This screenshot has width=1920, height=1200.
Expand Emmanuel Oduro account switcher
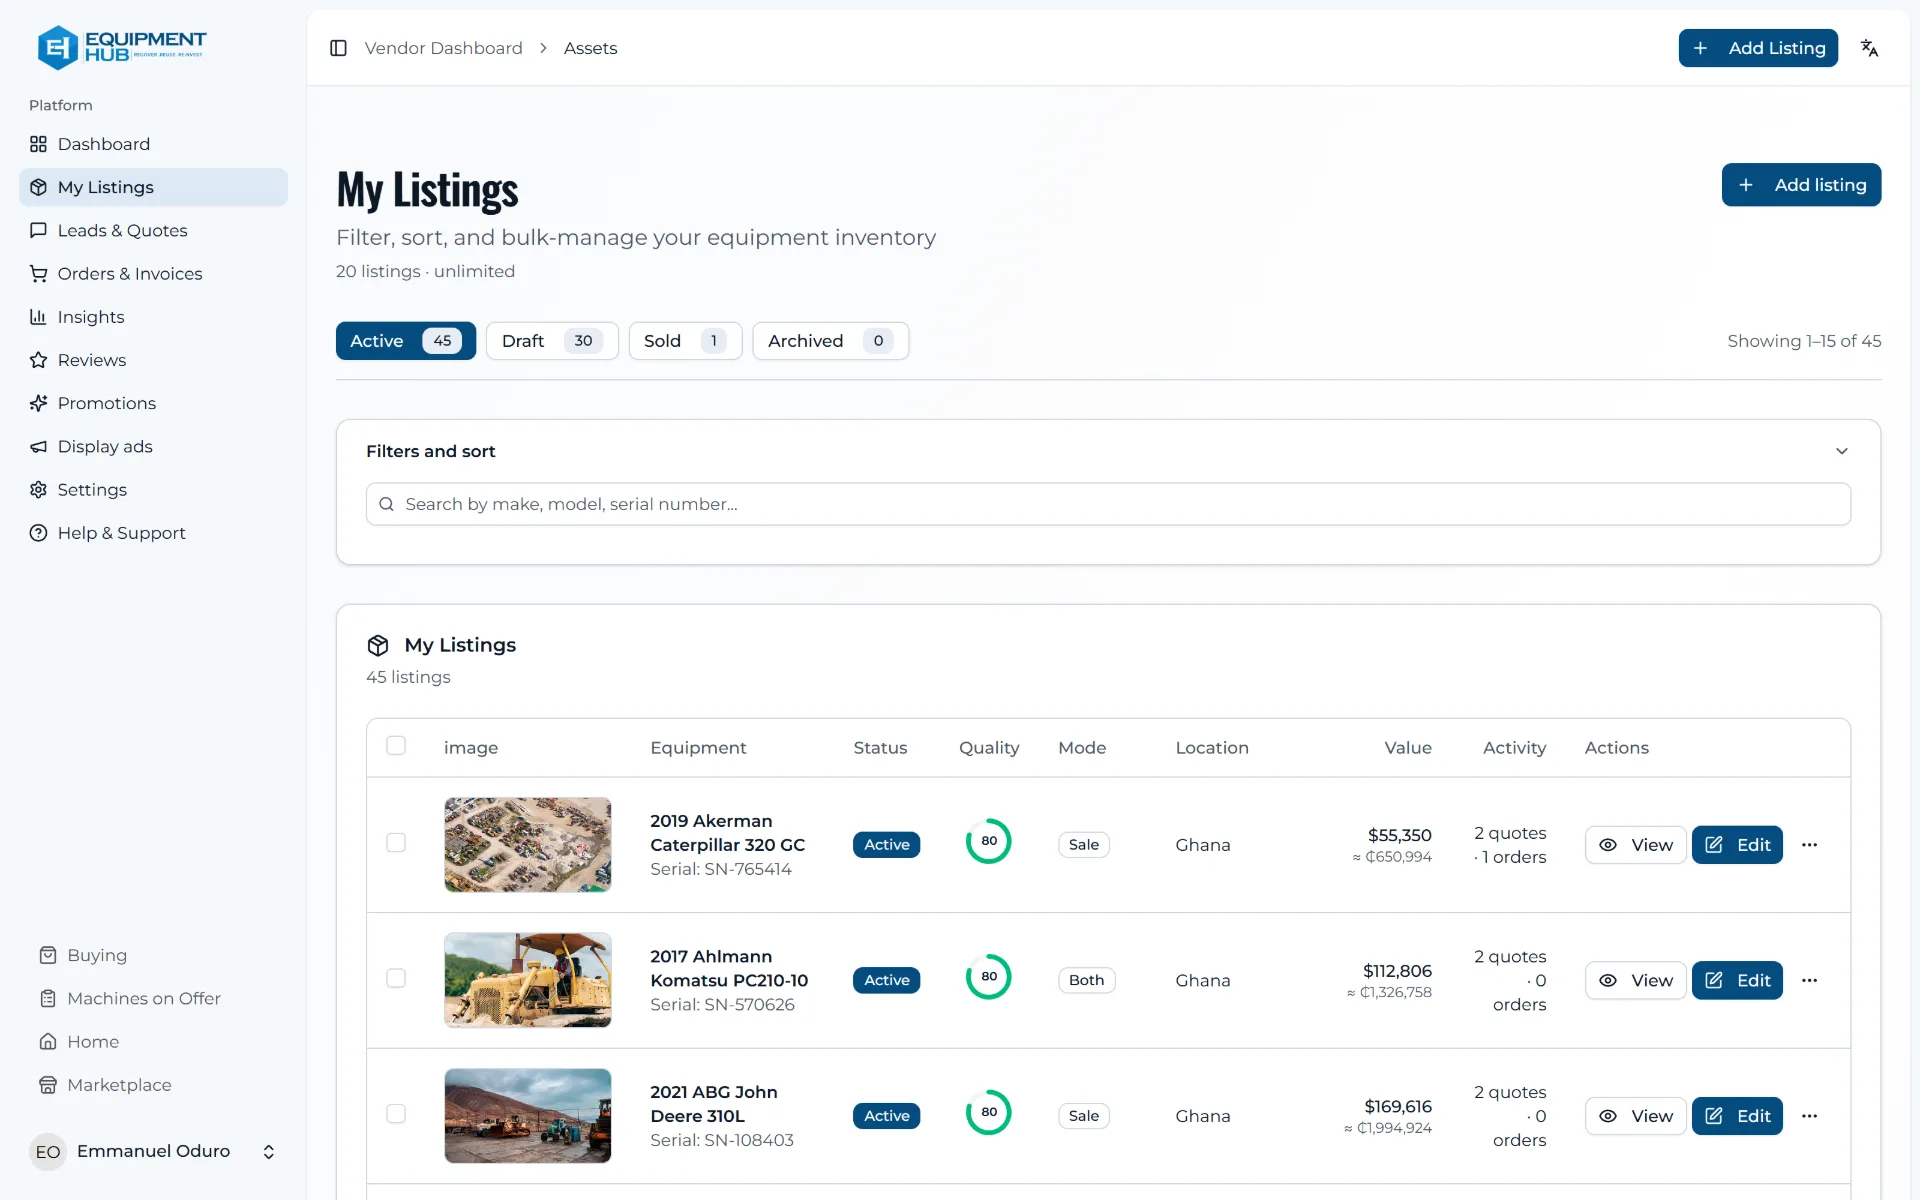point(153,1151)
